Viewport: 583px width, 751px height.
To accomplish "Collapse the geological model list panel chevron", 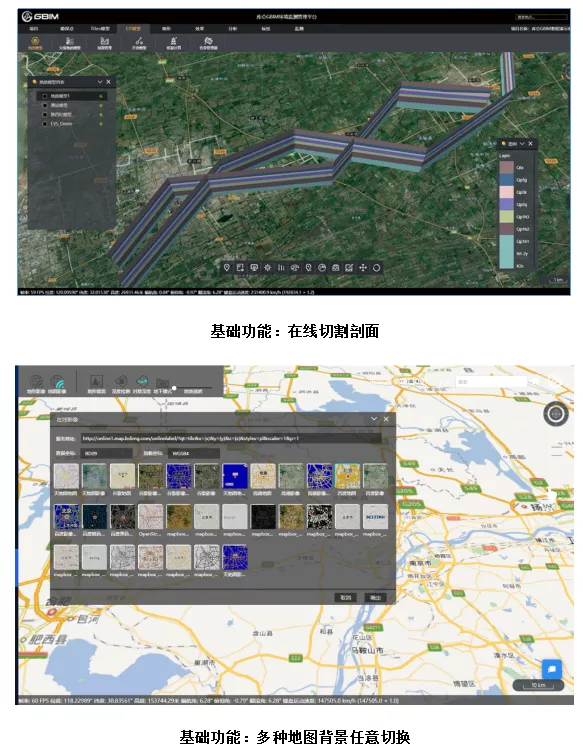I will pyautogui.click(x=100, y=82).
